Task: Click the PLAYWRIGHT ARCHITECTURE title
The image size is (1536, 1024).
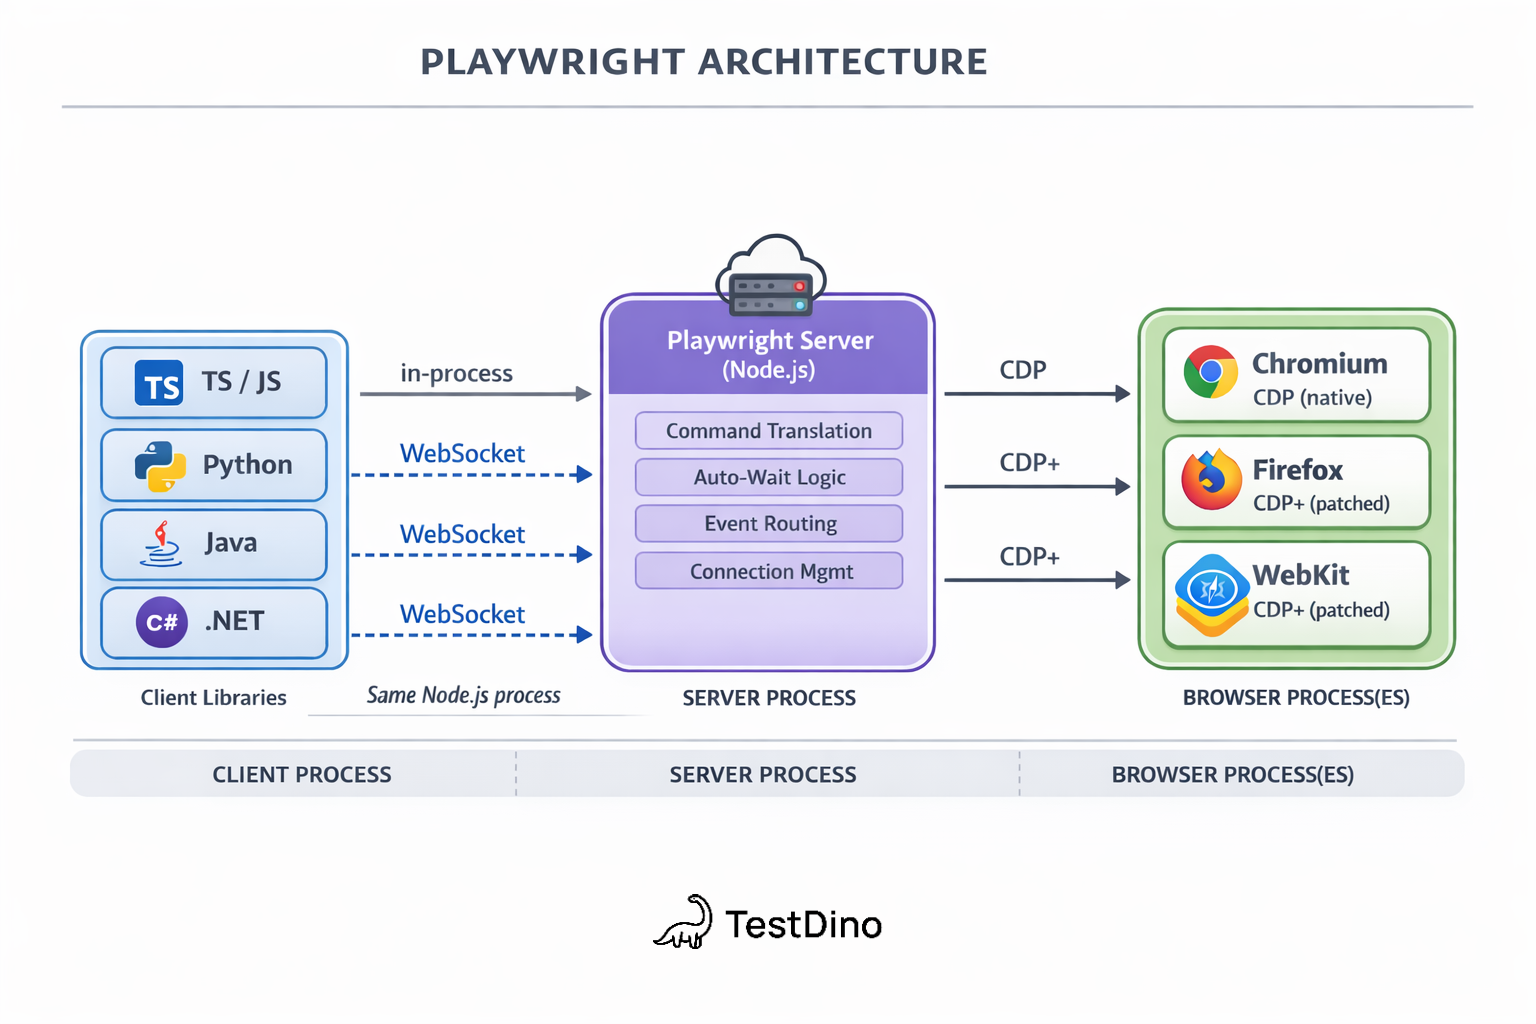Action: click(704, 62)
